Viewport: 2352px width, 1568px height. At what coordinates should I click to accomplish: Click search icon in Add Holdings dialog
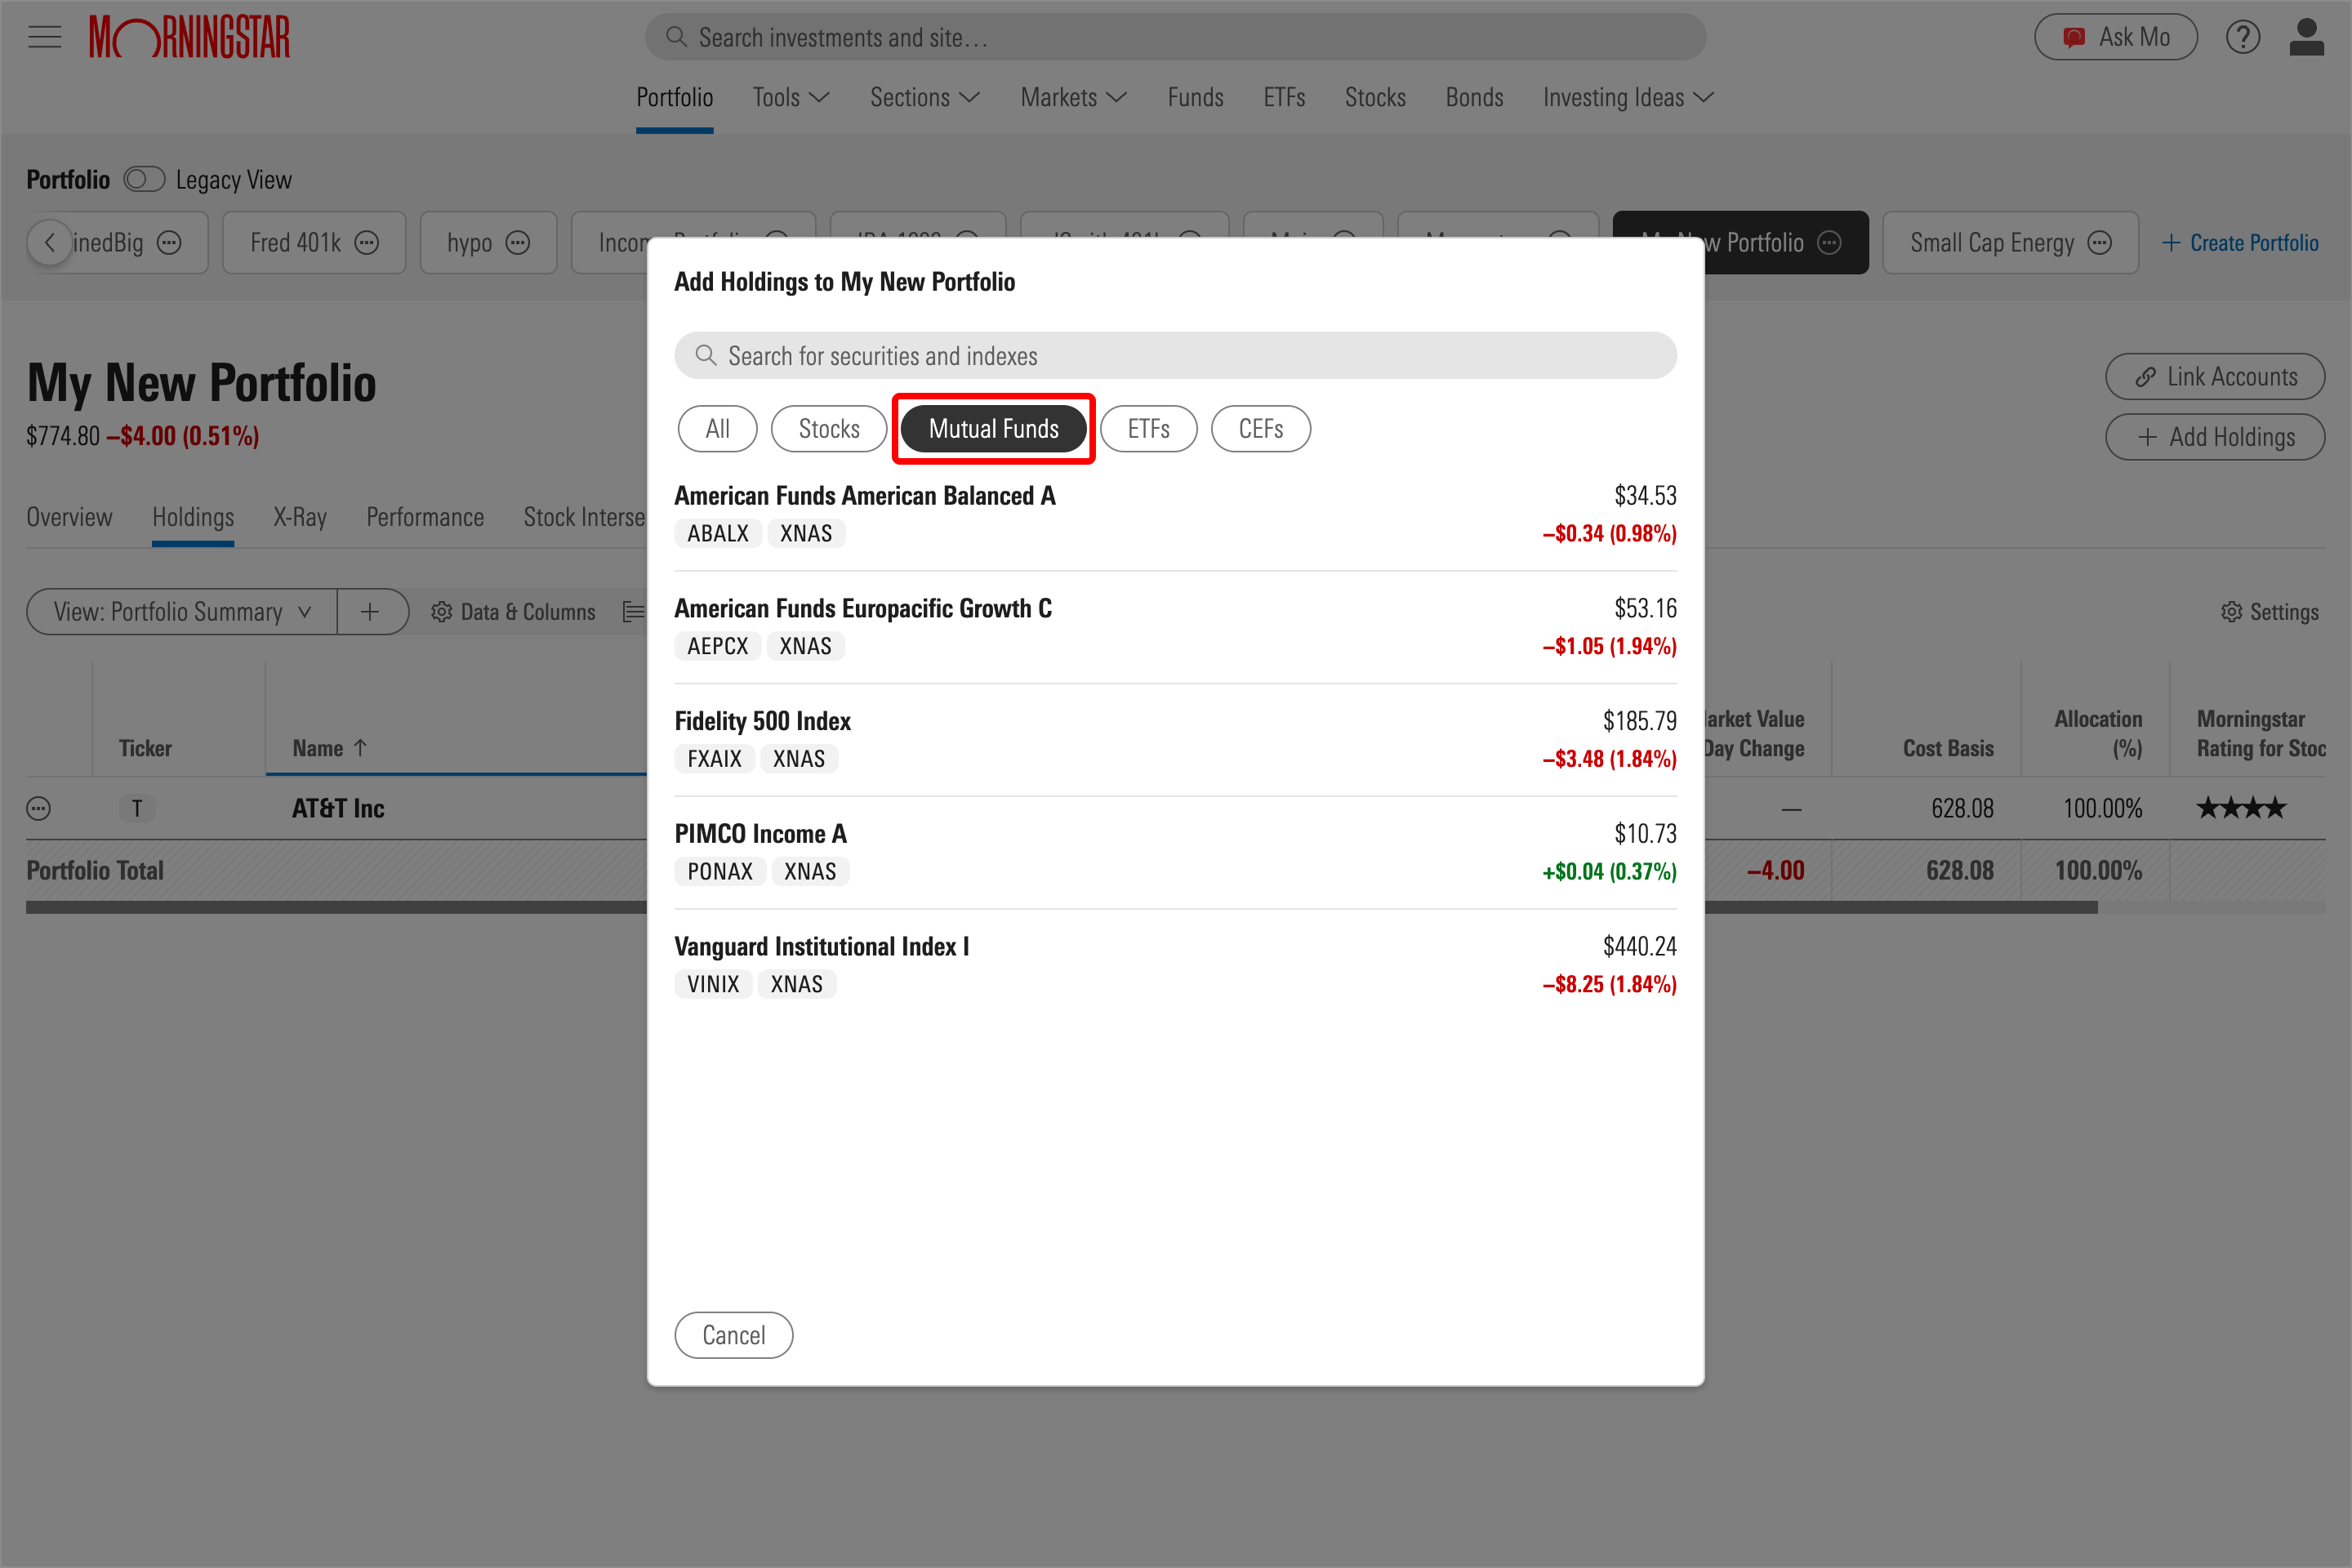point(706,356)
